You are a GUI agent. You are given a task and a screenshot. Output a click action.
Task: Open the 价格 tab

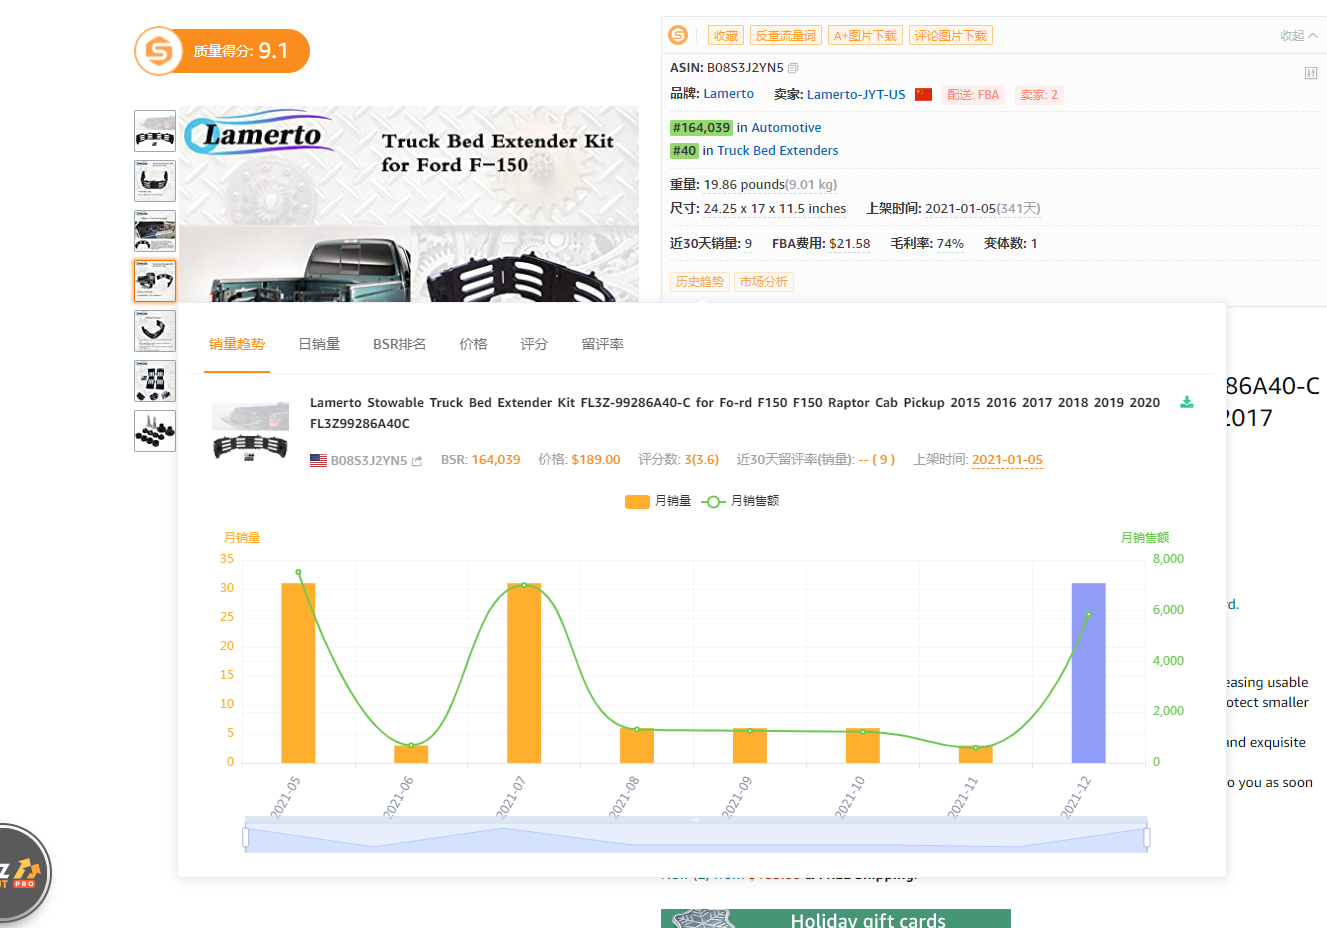click(x=473, y=344)
